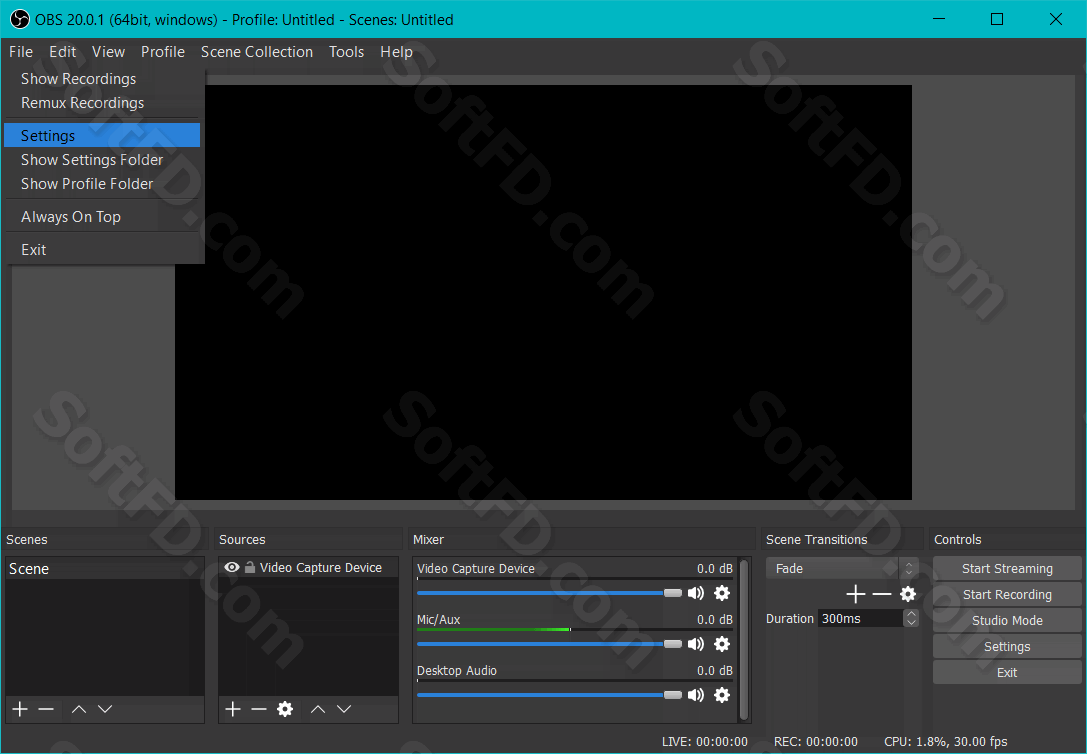
Task: Toggle visibility eye of Video Capture Device source
Action: (232, 568)
